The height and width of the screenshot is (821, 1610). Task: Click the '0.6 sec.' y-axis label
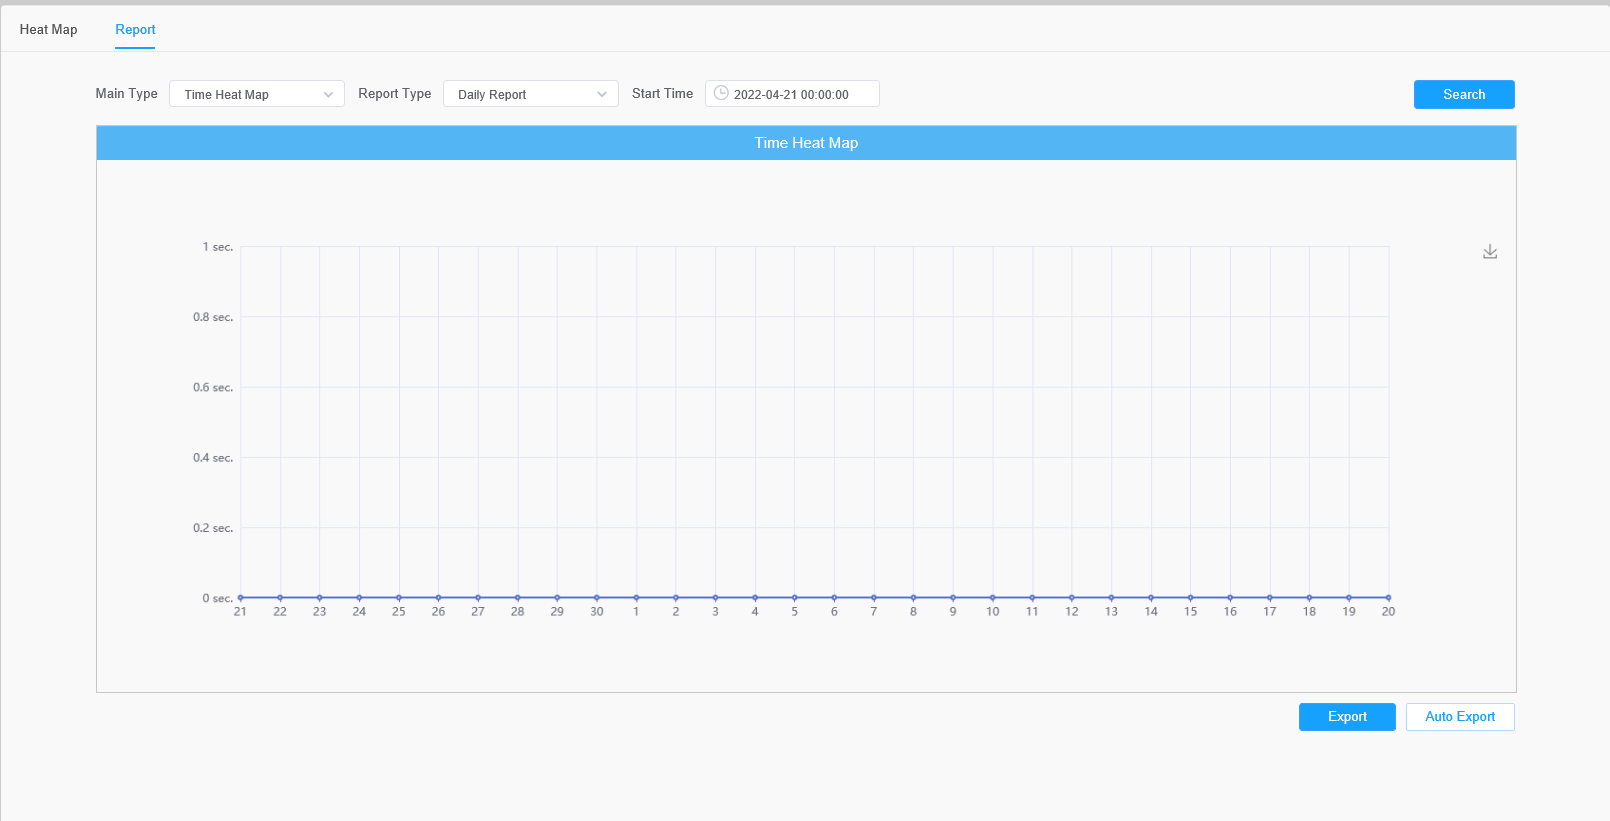pos(213,387)
